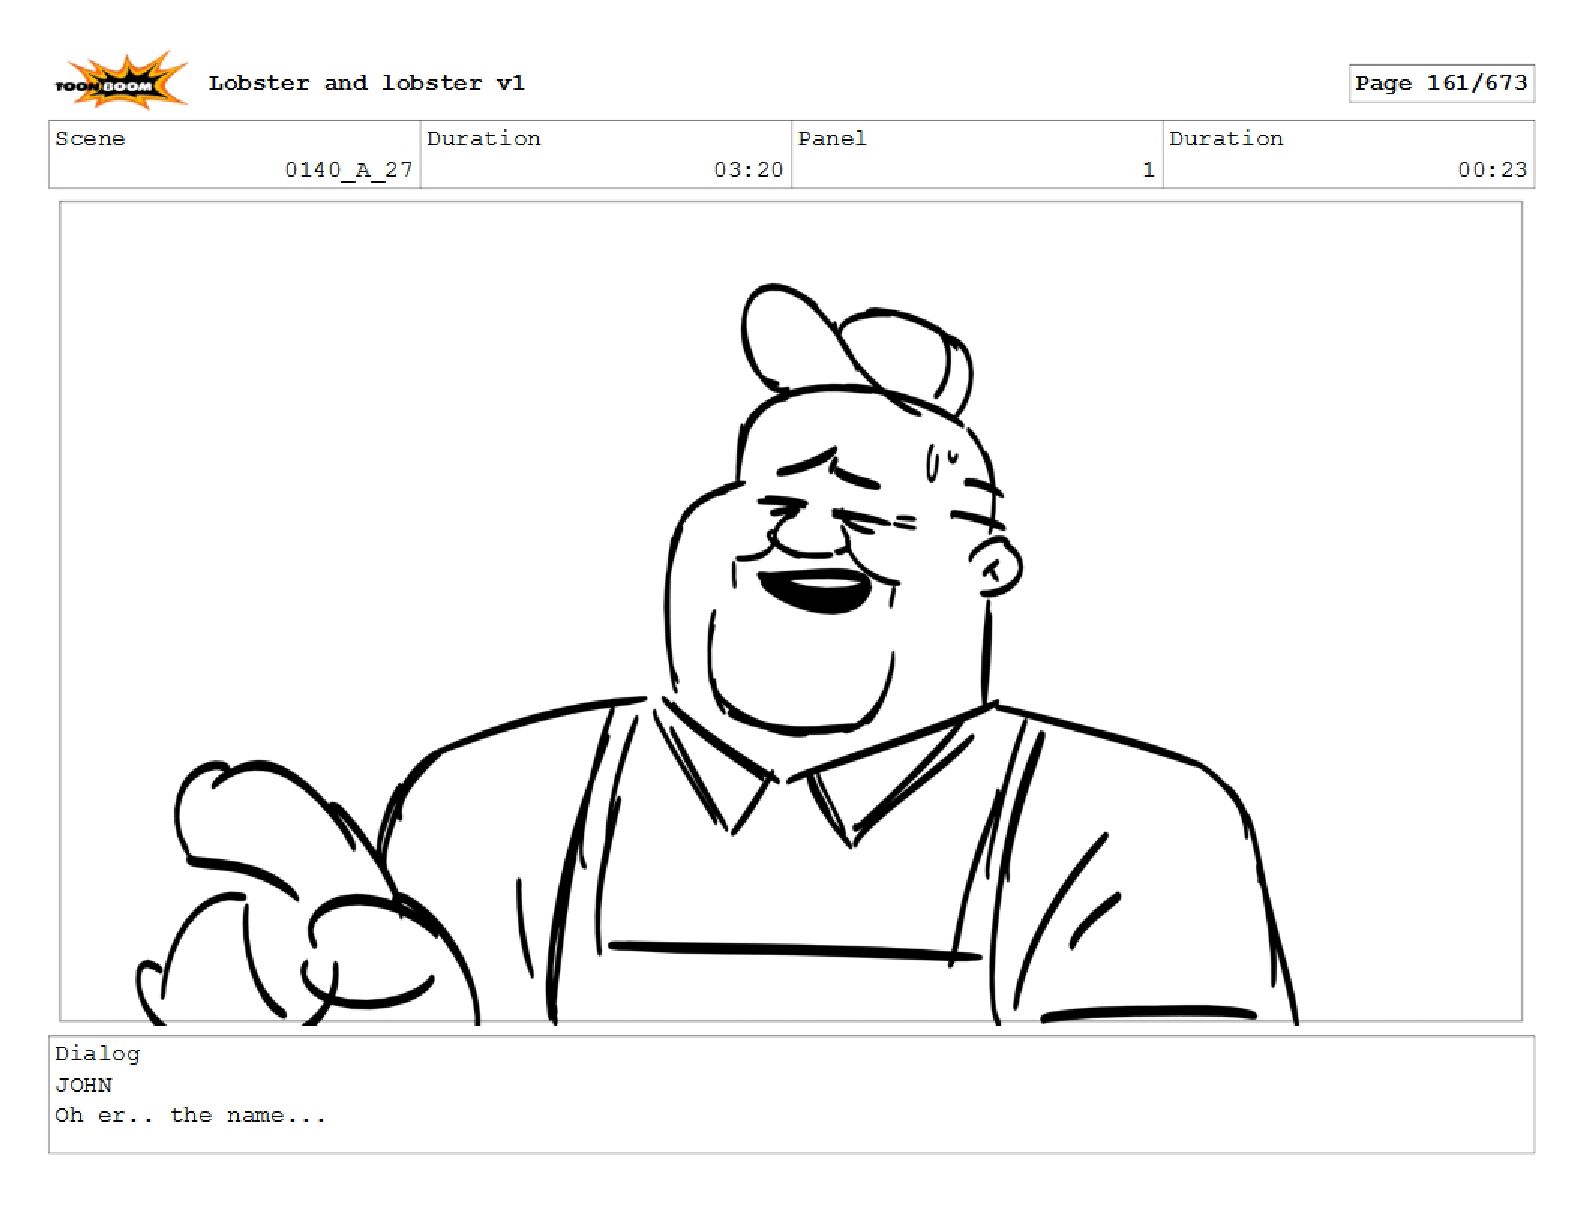This screenshot has width=1581, height=1224.
Task: Click the 'Scene' header label
Action: 90,139
